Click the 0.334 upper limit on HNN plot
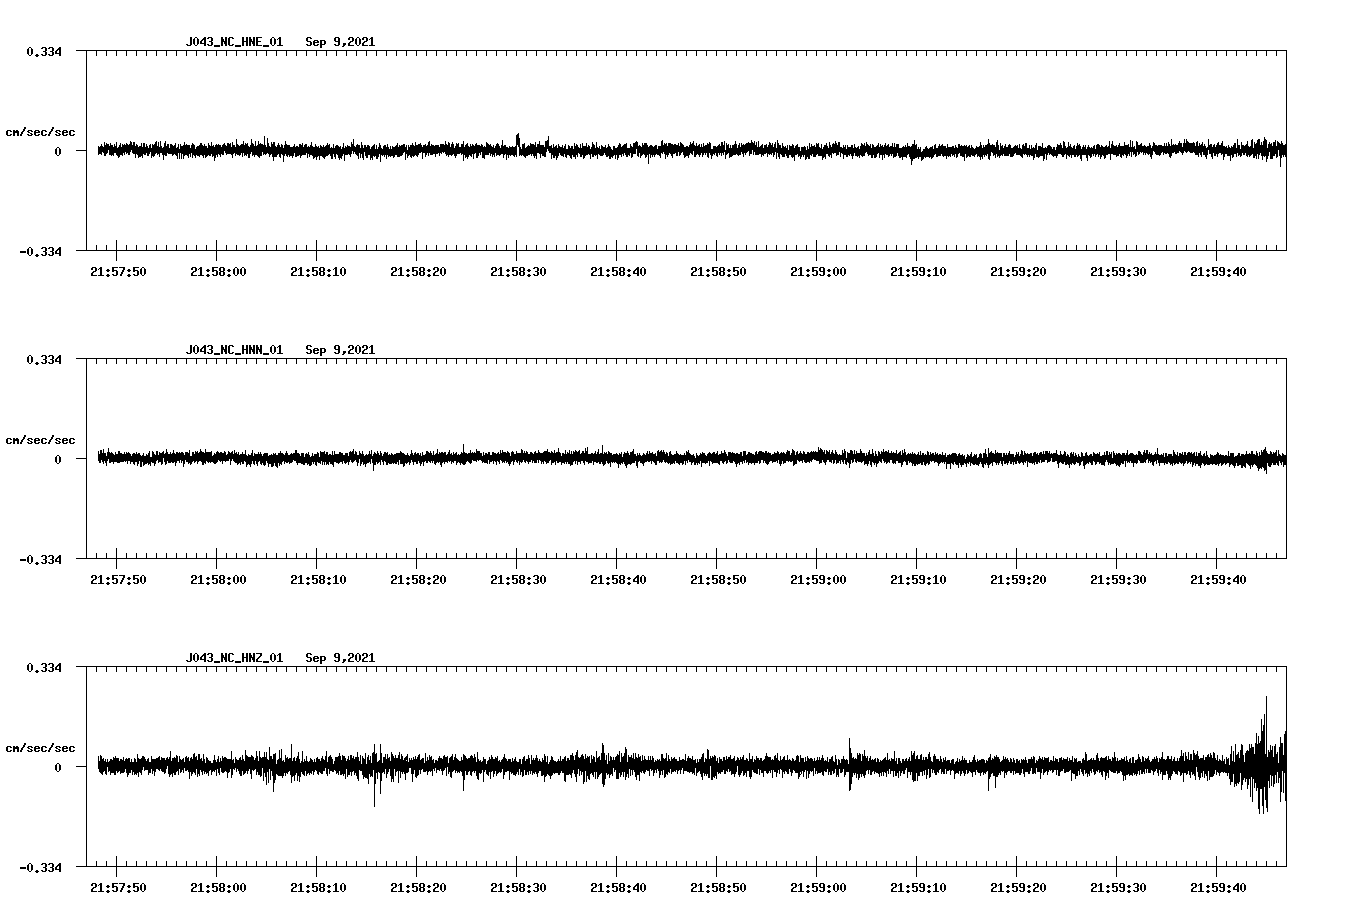The width and height of the screenshot is (1358, 924). pos(45,360)
